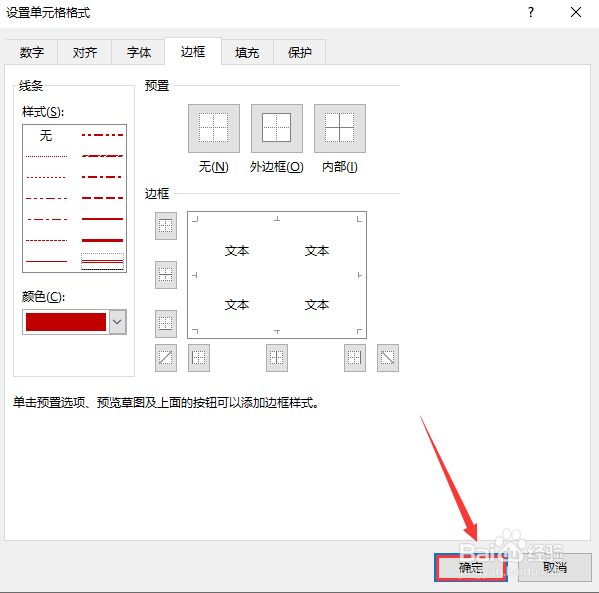The height and width of the screenshot is (593, 599).
Task: Switch to the 保护 tab
Action: 300,52
